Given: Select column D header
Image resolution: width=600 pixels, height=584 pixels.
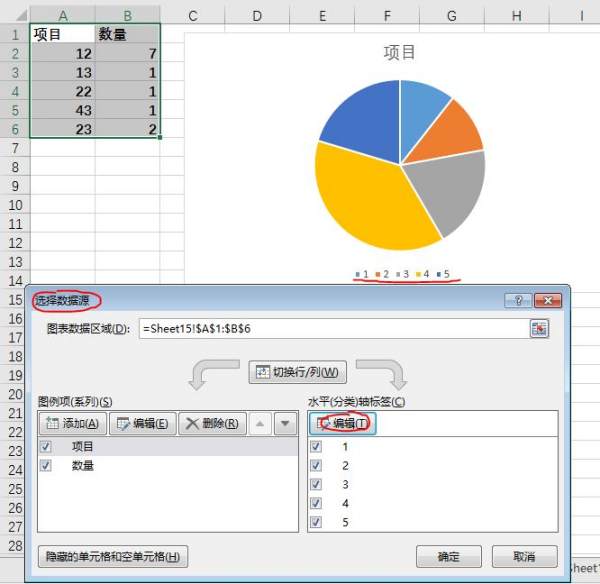Looking at the screenshot, I should [x=257, y=15].
